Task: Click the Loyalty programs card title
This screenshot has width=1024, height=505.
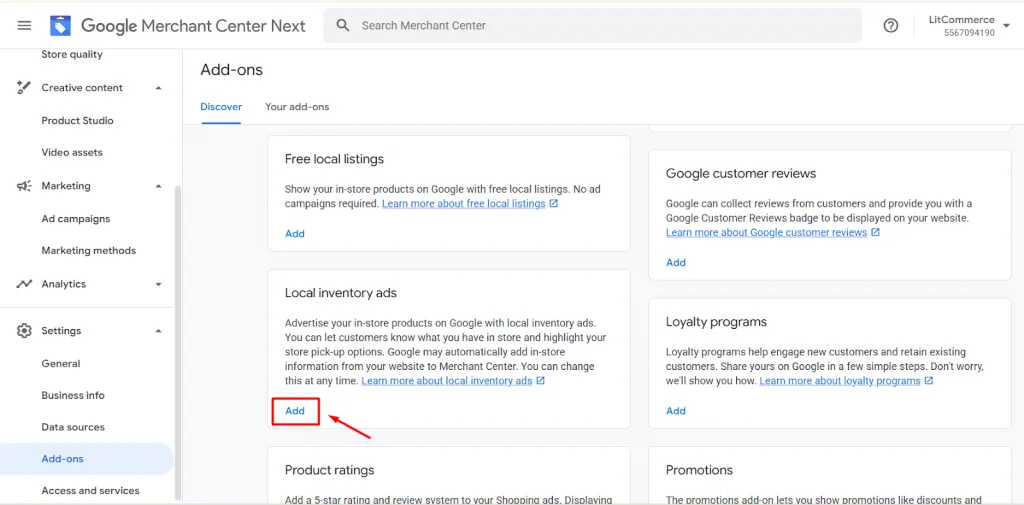Action: pyautogui.click(x=716, y=322)
